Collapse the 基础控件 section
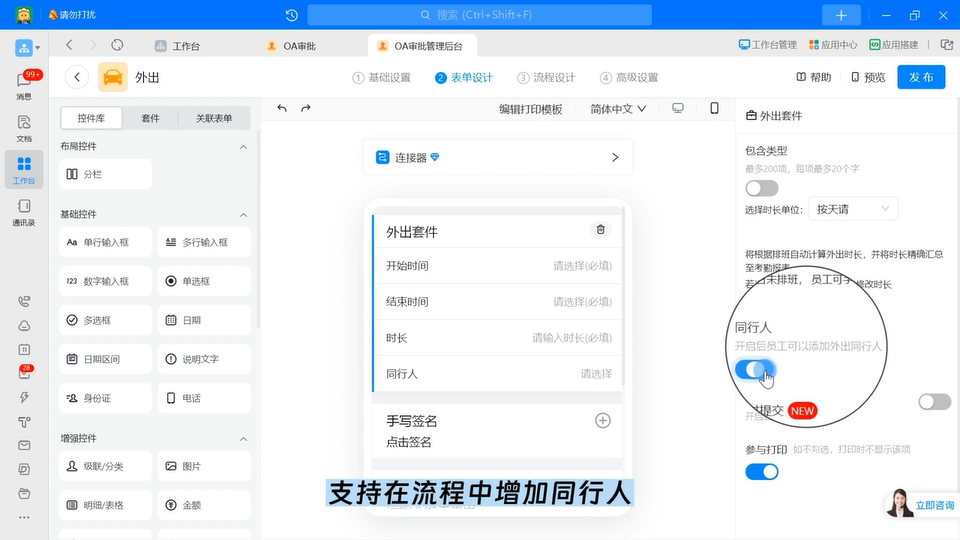Screen dimensions: 960x540 tap(243, 214)
